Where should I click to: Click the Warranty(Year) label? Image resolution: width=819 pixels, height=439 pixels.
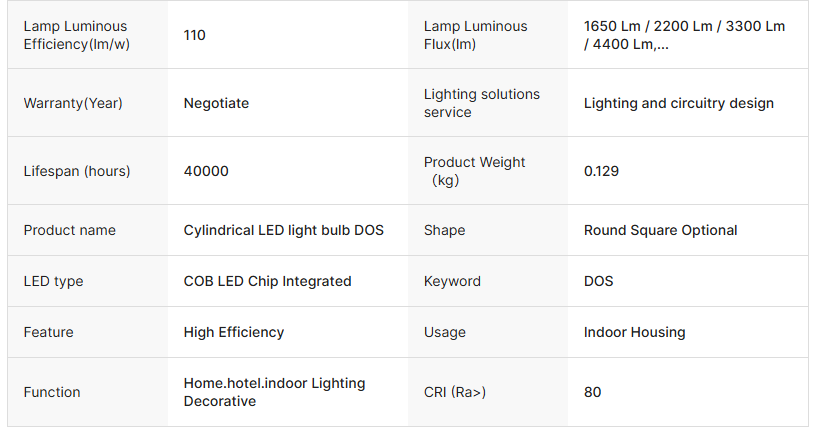[x=73, y=103]
